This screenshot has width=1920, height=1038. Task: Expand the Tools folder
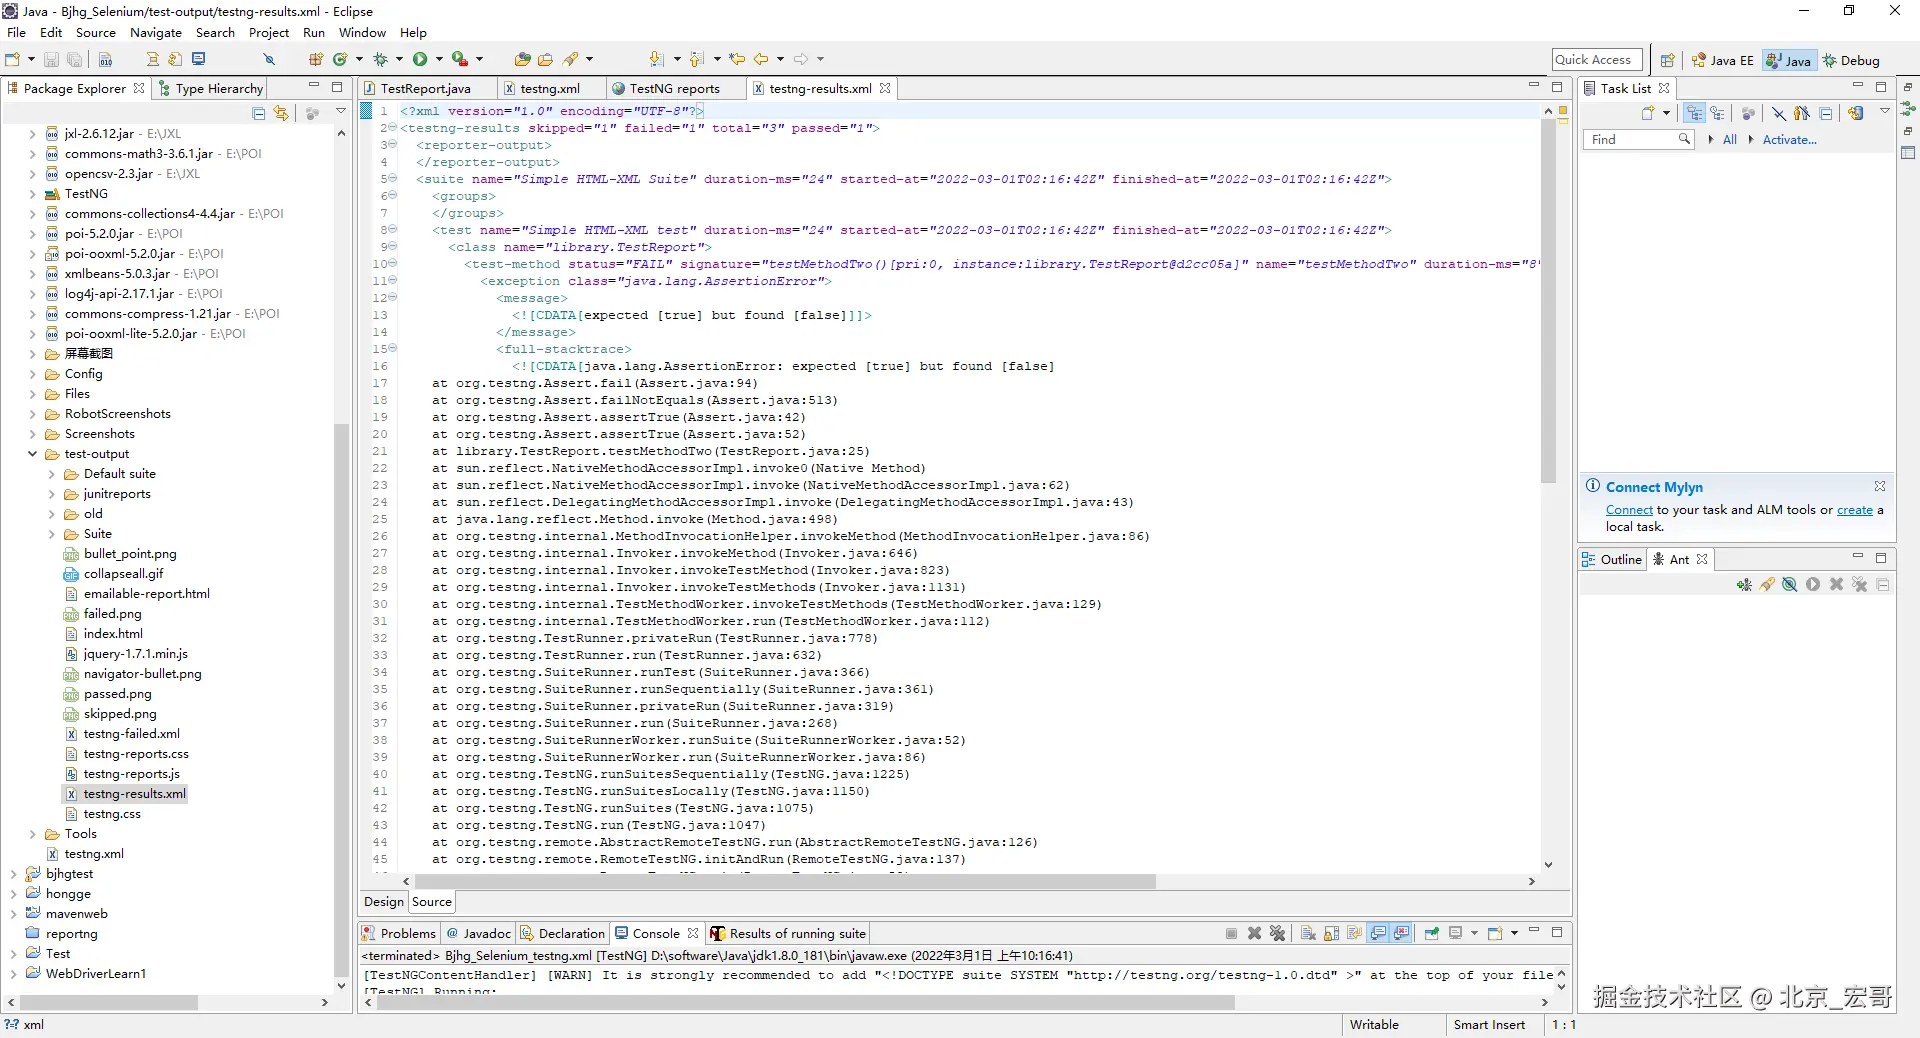(32, 834)
